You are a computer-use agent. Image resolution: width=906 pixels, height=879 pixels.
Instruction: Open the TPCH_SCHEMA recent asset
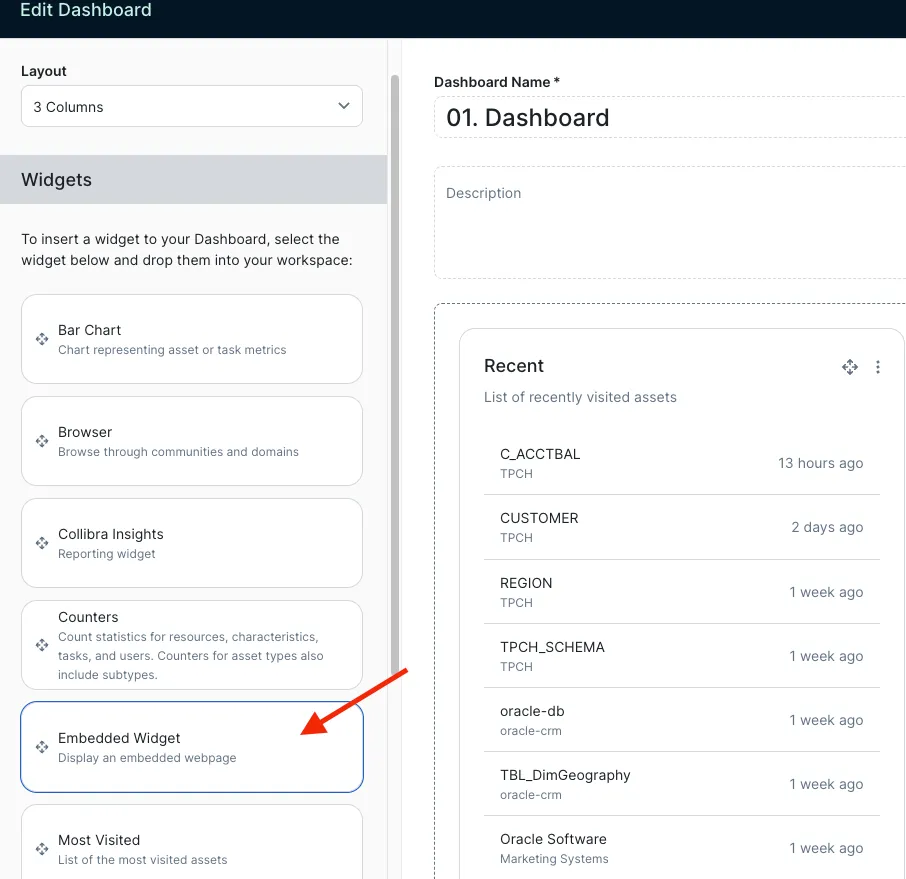[552, 647]
